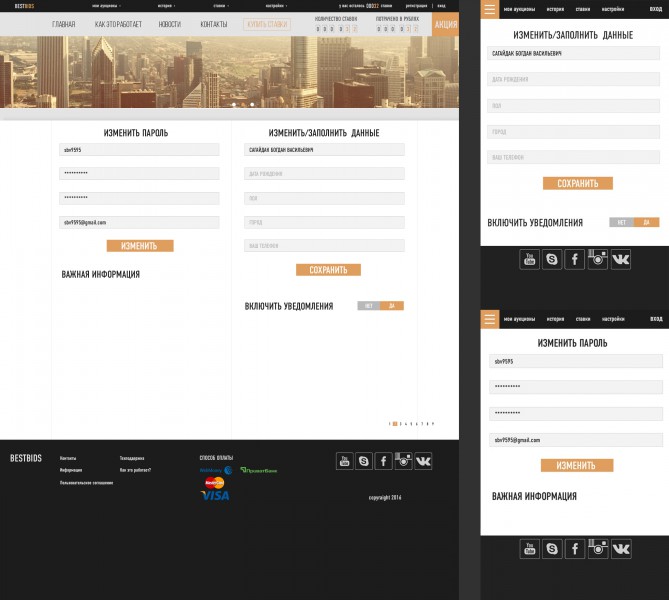Click desktop email field sbv9595@gmail.com
The height and width of the screenshot is (600, 669).
139,222
